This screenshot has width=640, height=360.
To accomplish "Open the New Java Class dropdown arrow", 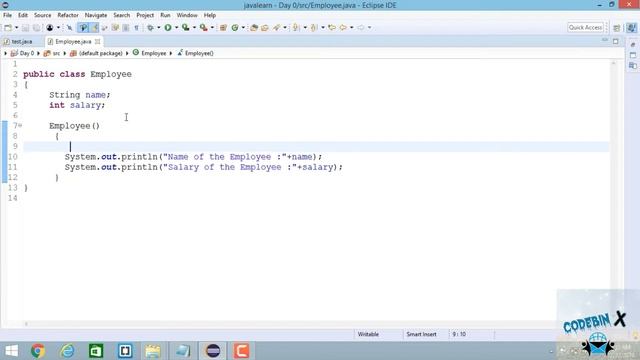I will 243,28.
